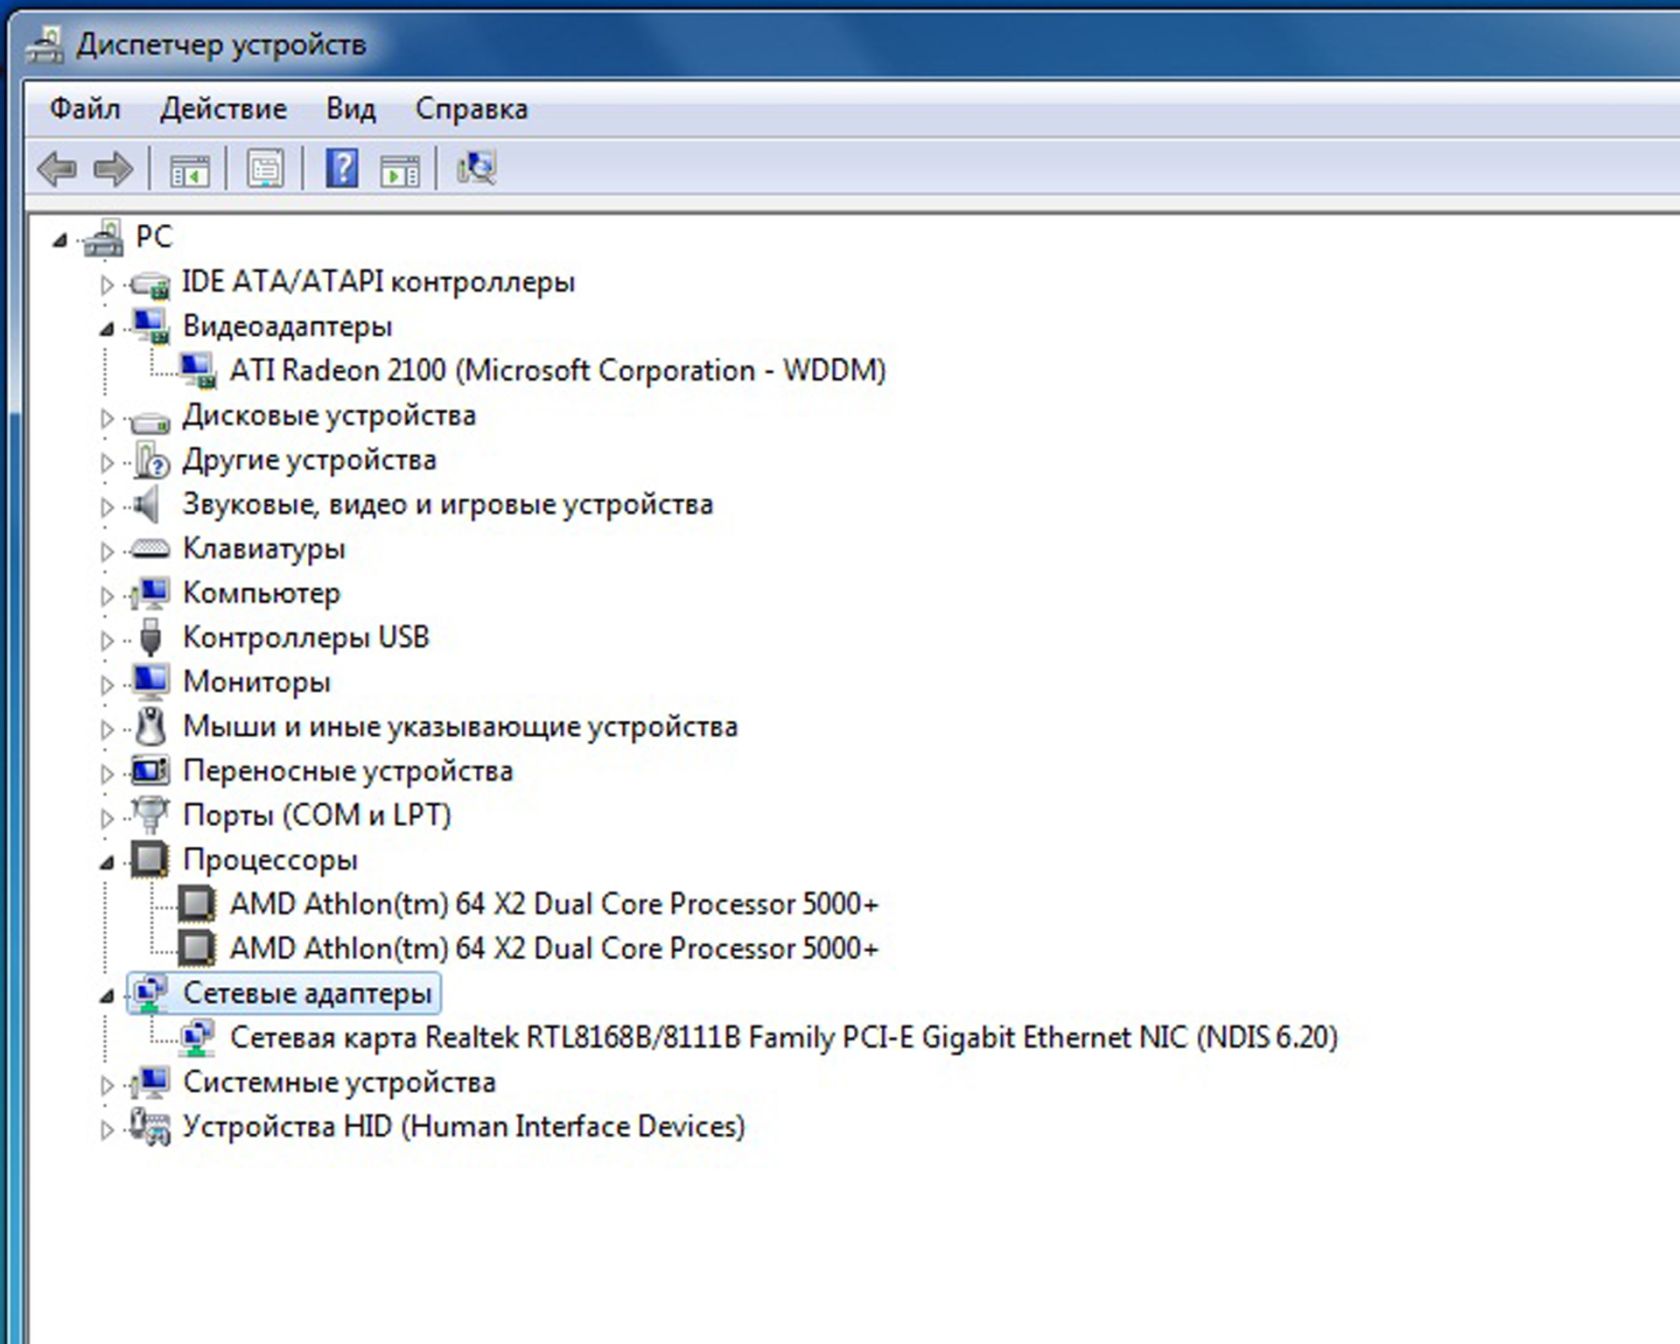
Task: Expand IDE ATA/ATAPI контроллеры node
Action: click(x=106, y=284)
